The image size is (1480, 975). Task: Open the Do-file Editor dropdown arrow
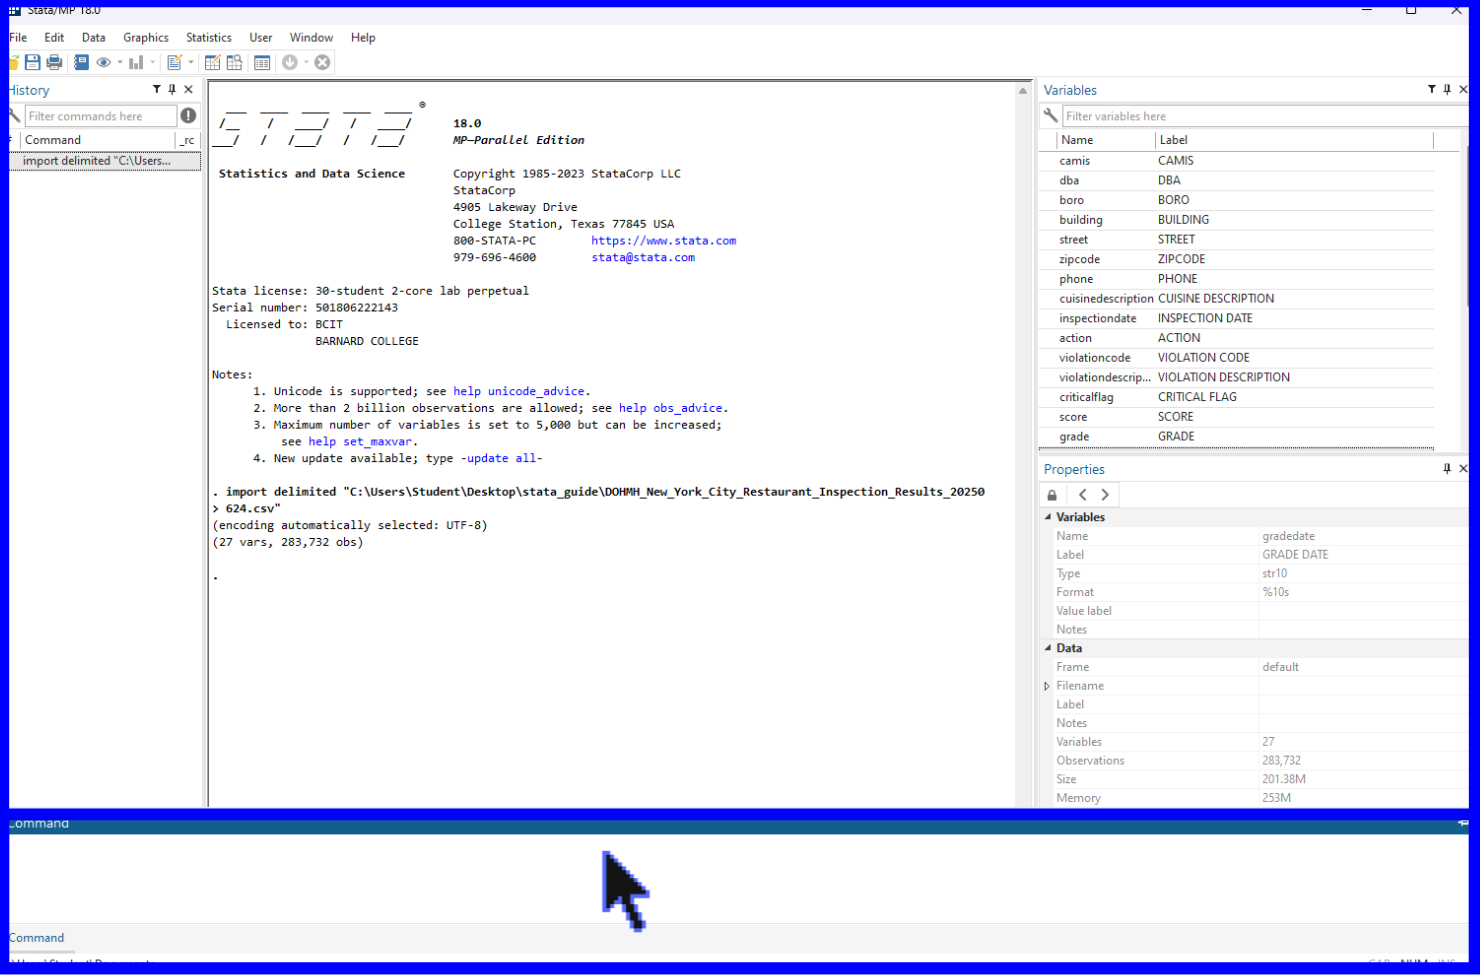click(190, 62)
